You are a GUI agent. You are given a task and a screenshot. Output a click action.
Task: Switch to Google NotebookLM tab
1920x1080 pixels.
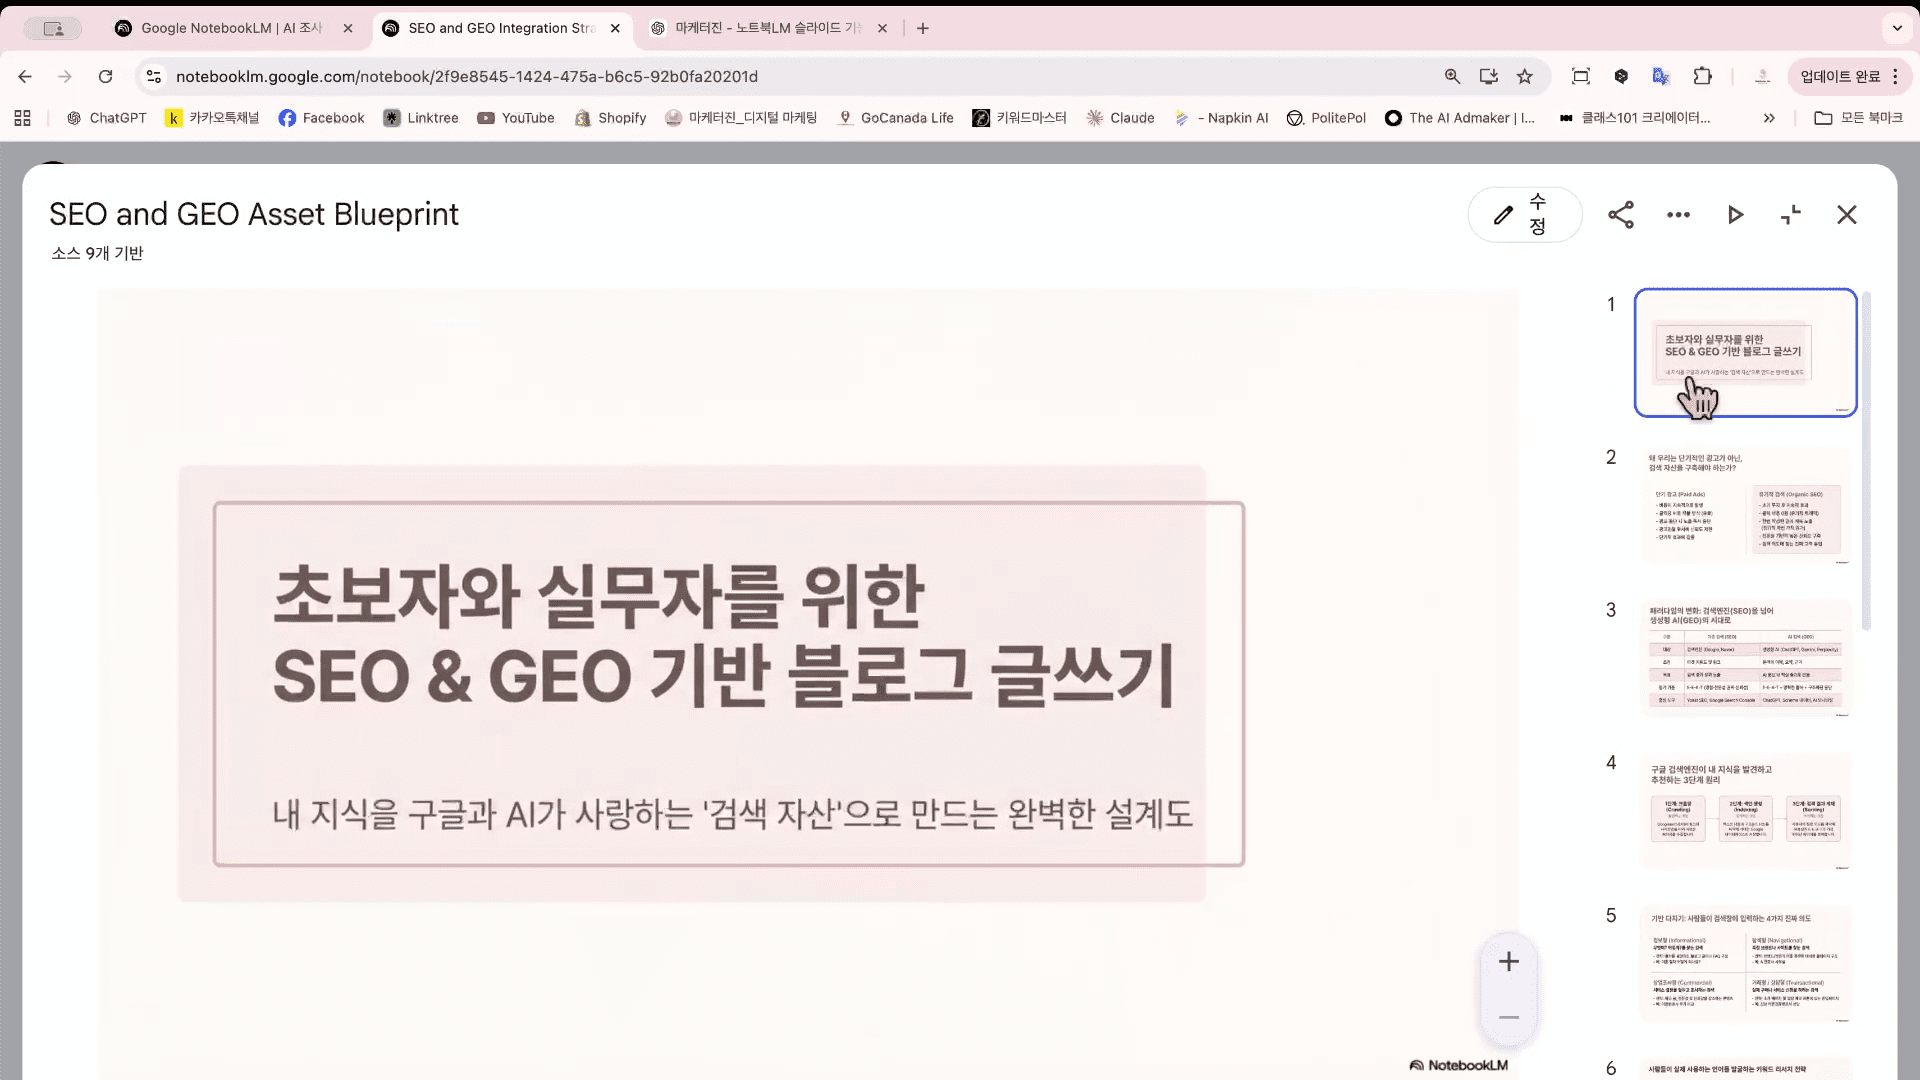pos(231,28)
